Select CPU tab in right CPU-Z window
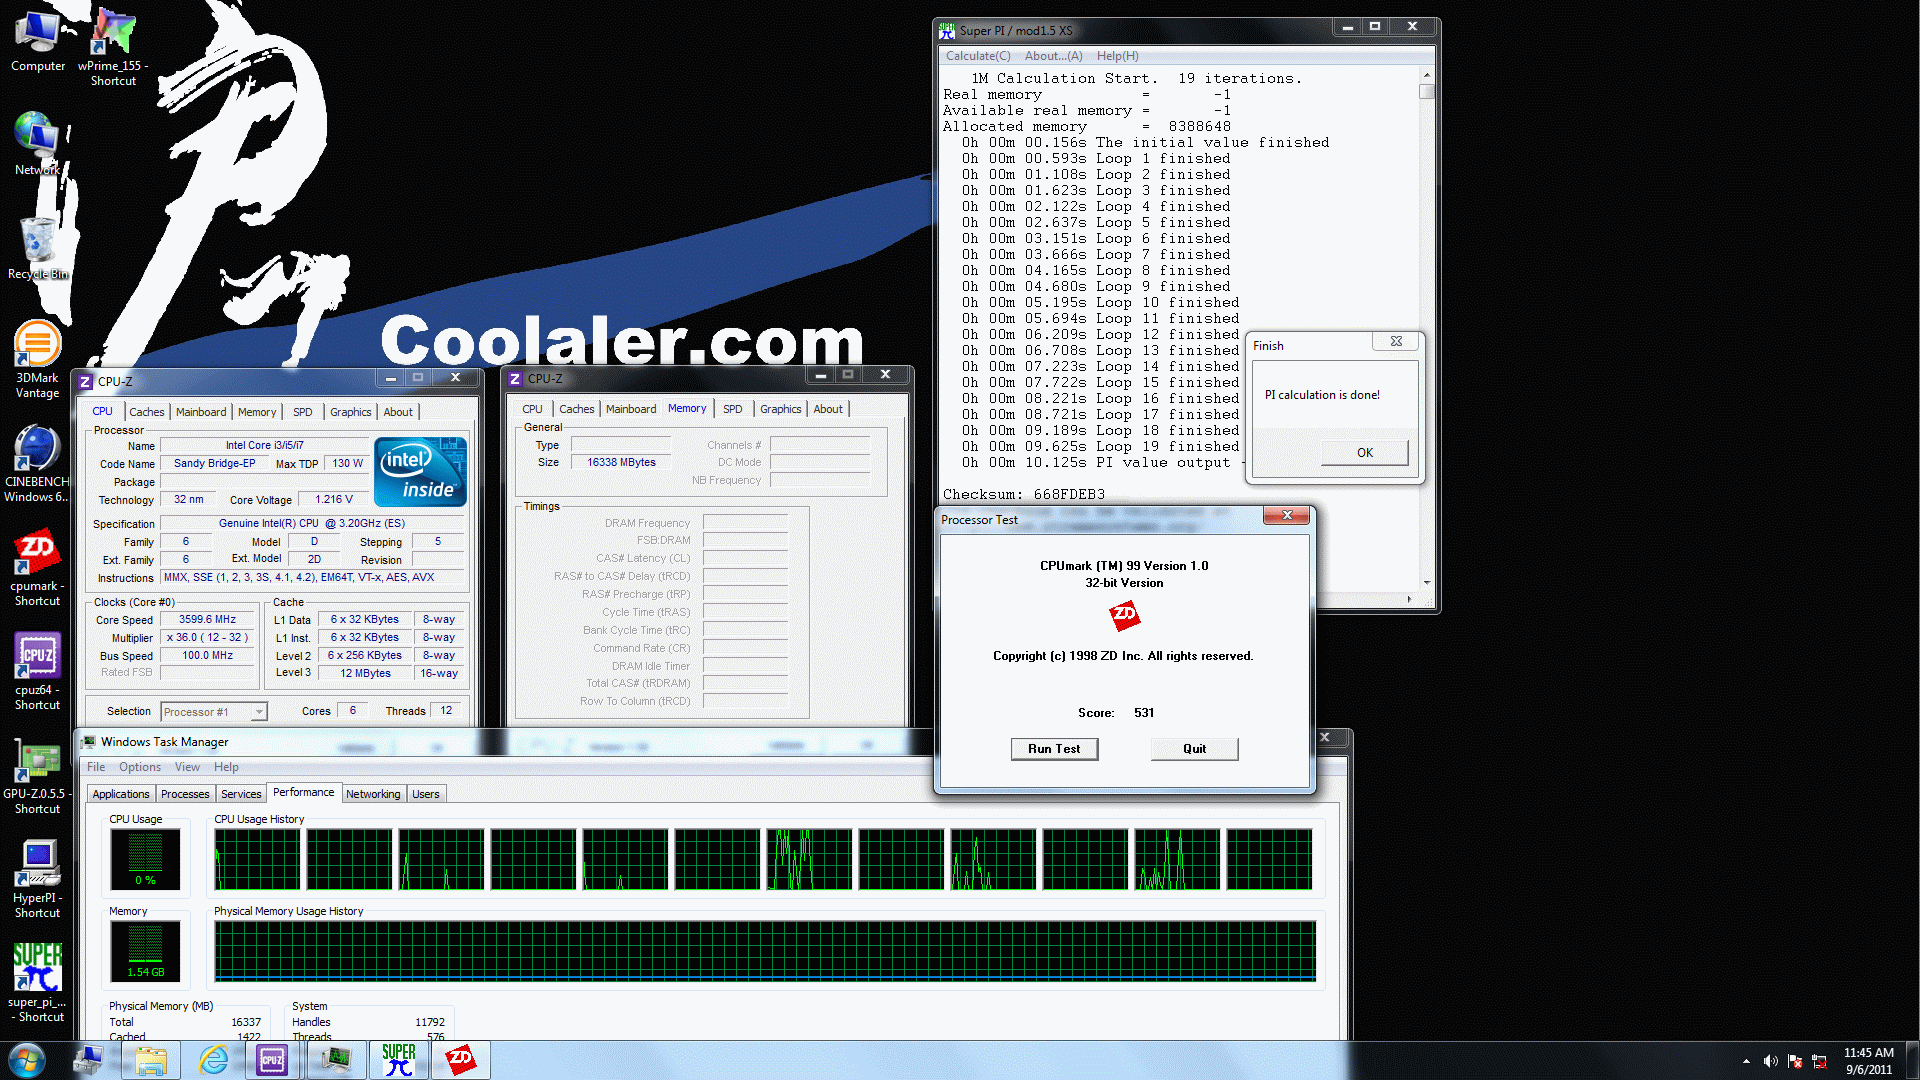The image size is (1920, 1080). [x=532, y=409]
